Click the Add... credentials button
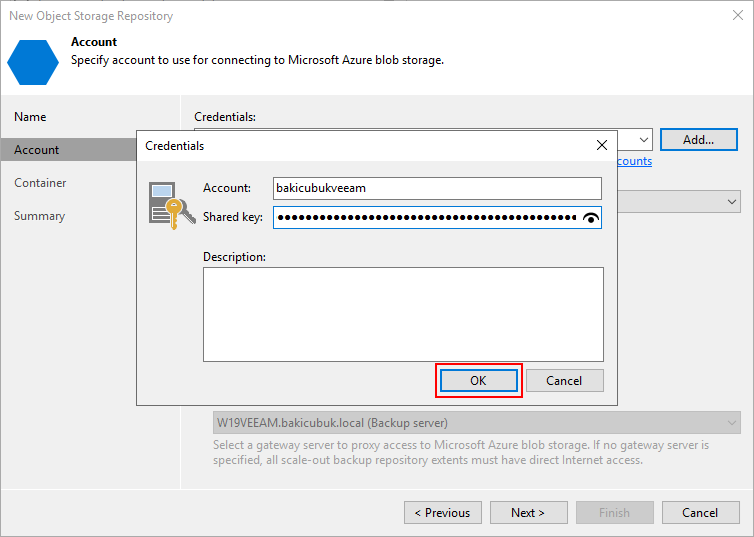754x537 pixels. click(699, 140)
